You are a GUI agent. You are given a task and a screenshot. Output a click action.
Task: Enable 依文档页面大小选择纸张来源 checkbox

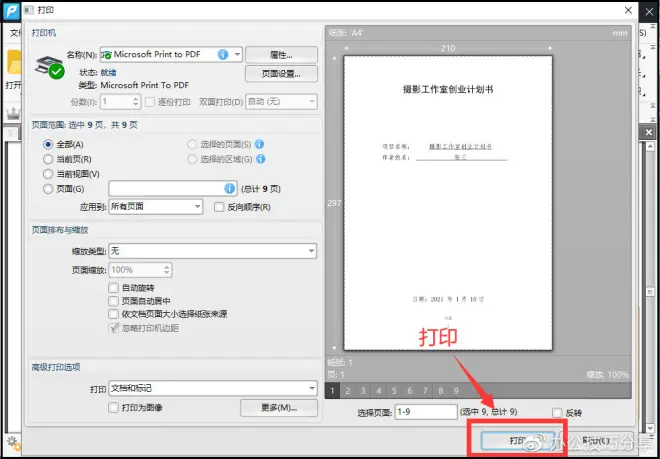pyautogui.click(x=113, y=314)
